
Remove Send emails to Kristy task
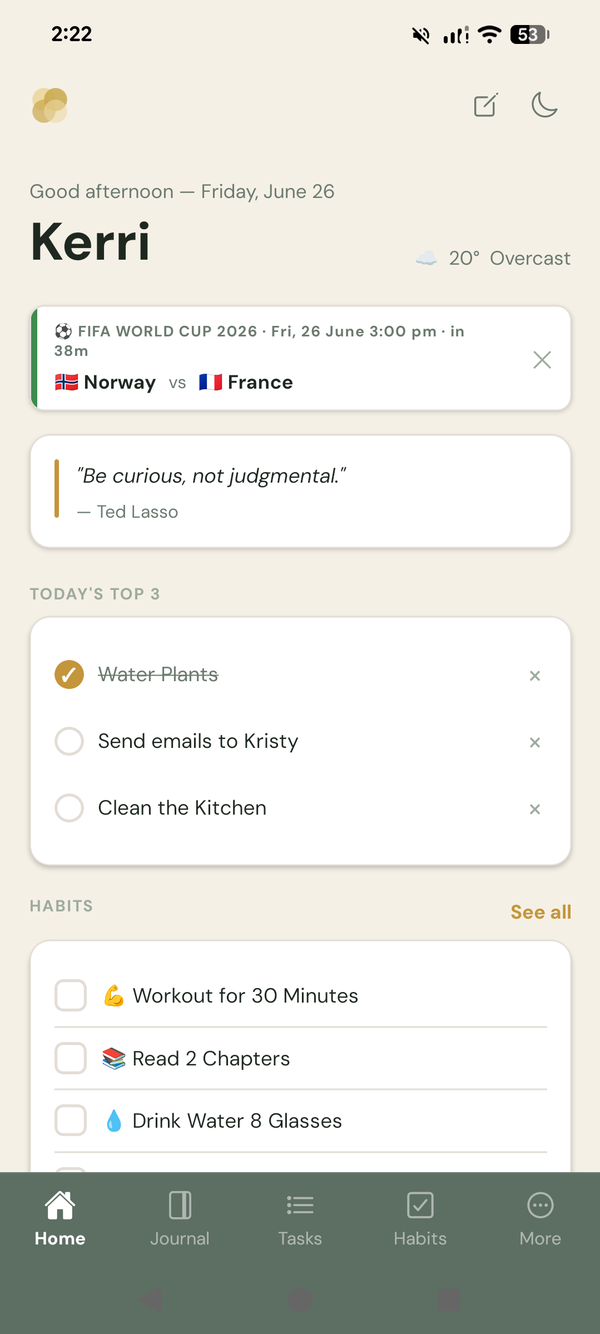coord(535,742)
